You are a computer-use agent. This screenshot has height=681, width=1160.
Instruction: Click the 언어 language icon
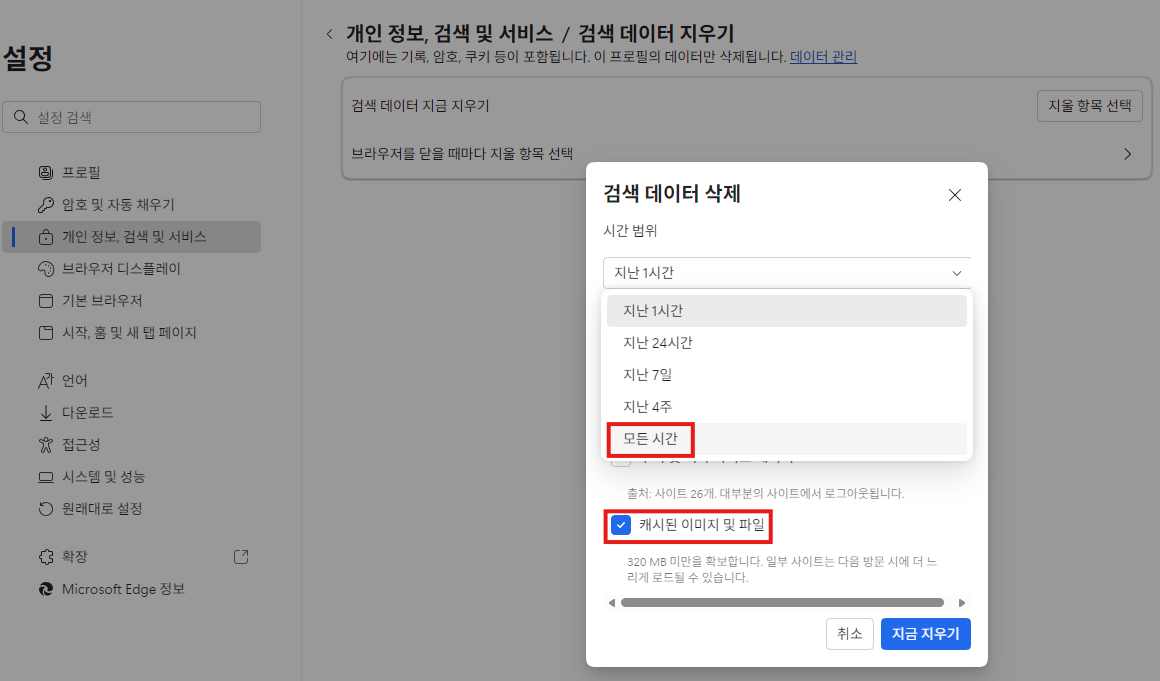(45, 381)
